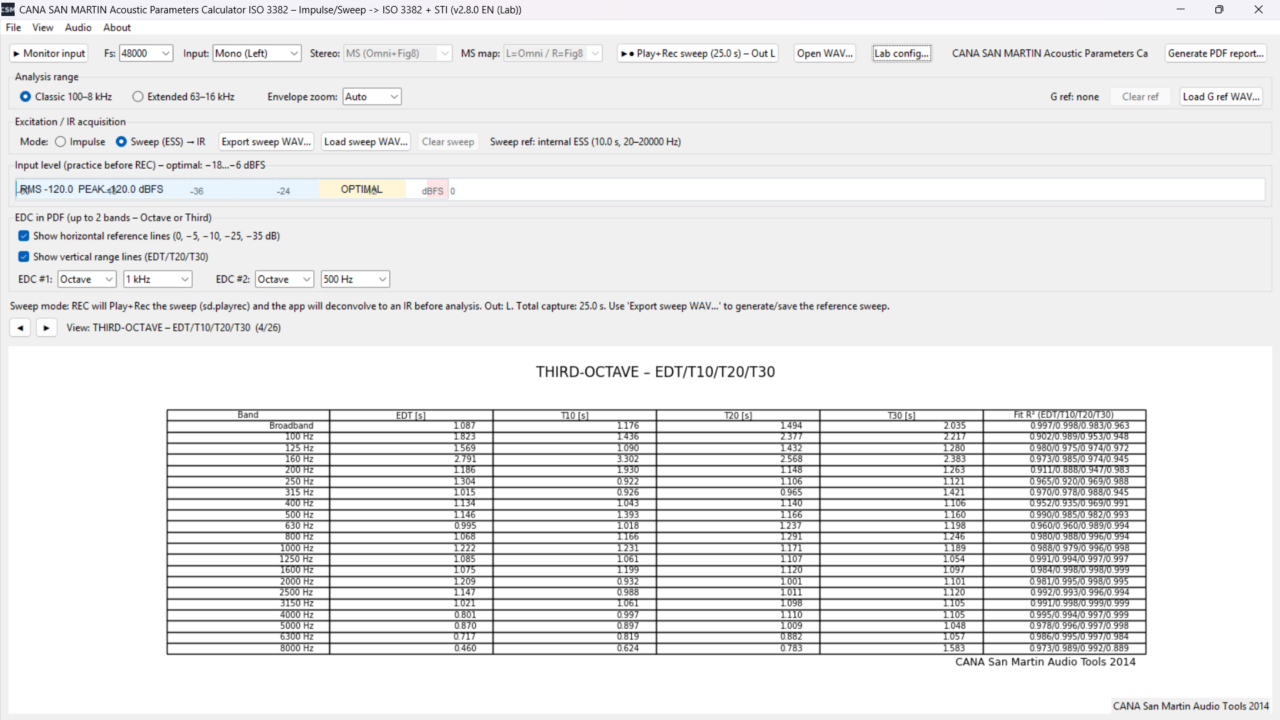Click the next view arrow button

[46, 327]
